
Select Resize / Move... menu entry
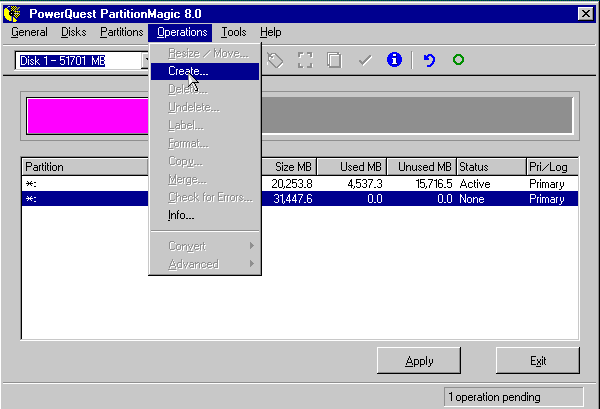click(205, 53)
